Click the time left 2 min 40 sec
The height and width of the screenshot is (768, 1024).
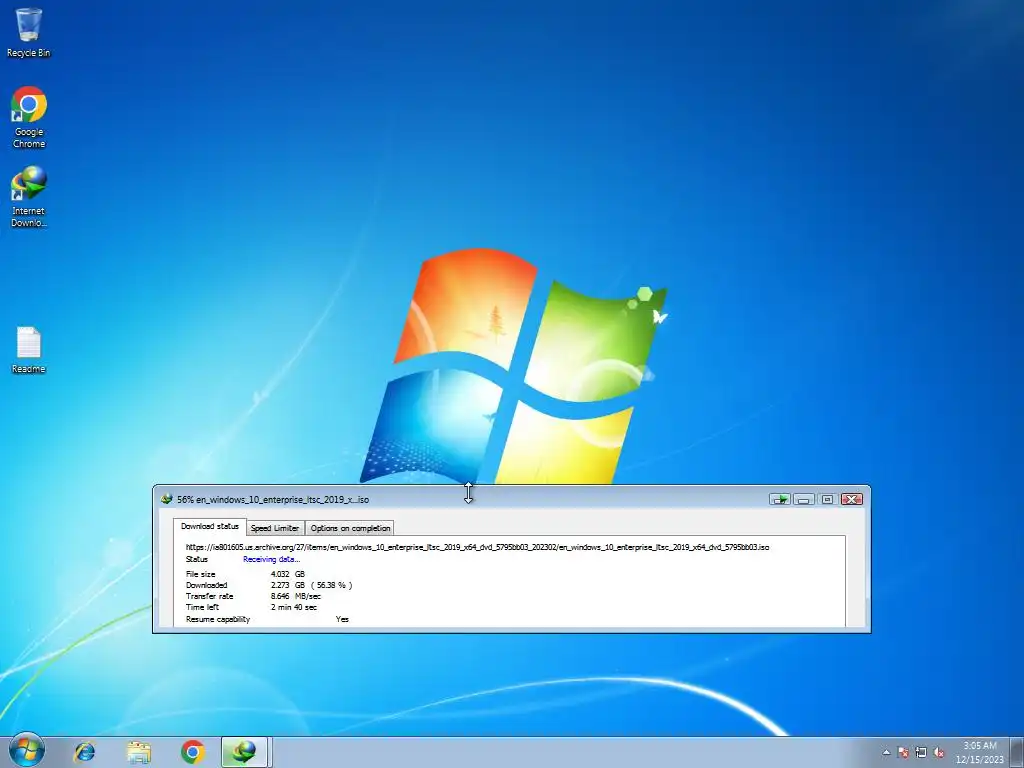pyautogui.click(x=294, y=607)
